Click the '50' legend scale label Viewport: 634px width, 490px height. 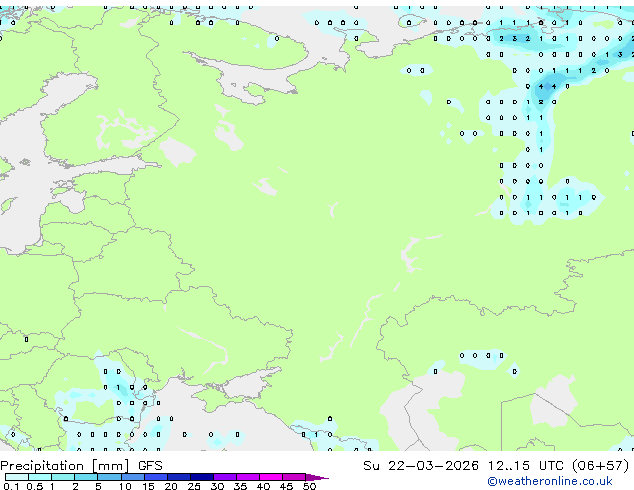click(309, 486)
